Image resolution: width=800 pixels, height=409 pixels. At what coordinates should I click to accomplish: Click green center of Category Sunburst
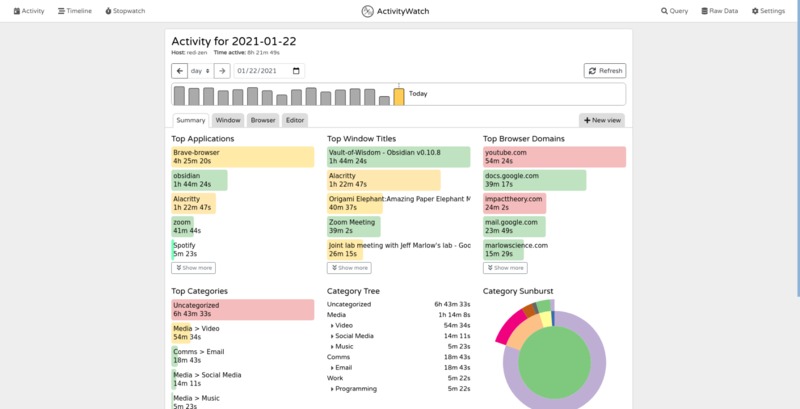pos(554,363)
